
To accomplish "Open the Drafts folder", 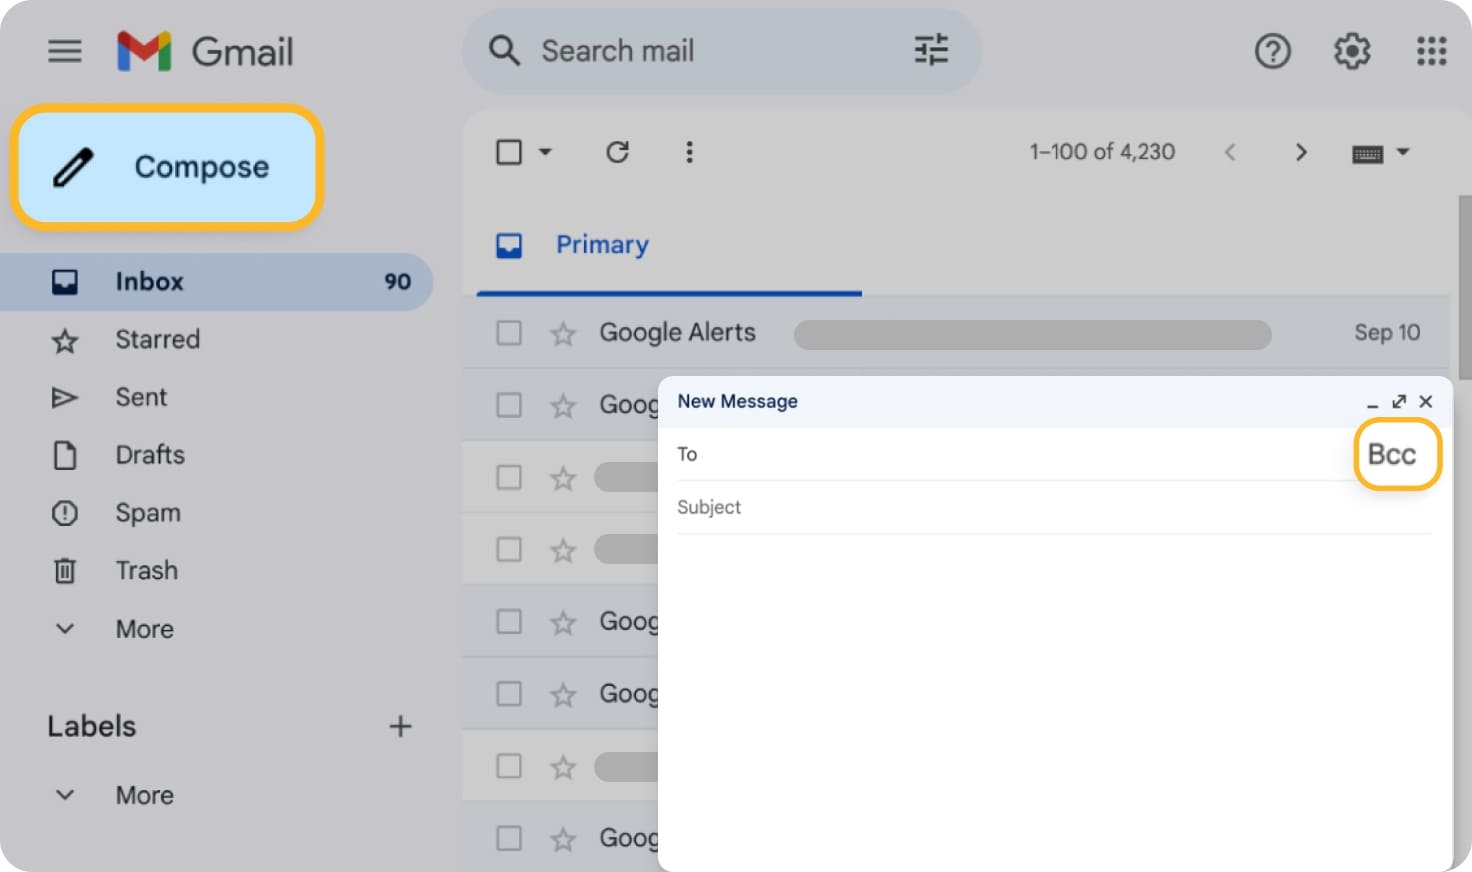I will click(149, 455).
